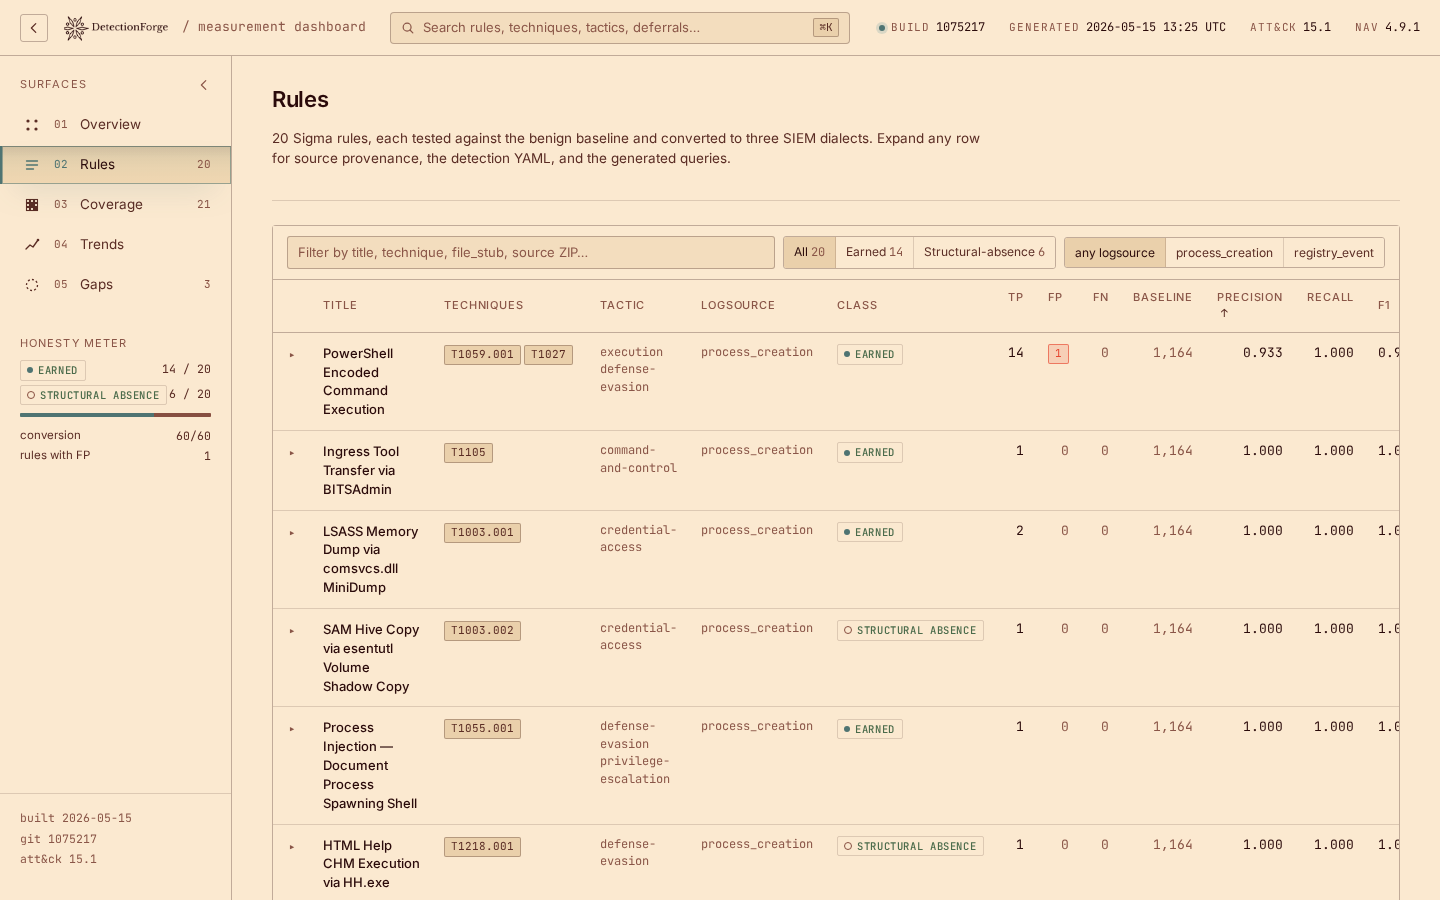The height and width of the screenshot is (900, 1440).
Task: Select the process_creation logsource filter
Action: click(x=1224, y=253)
